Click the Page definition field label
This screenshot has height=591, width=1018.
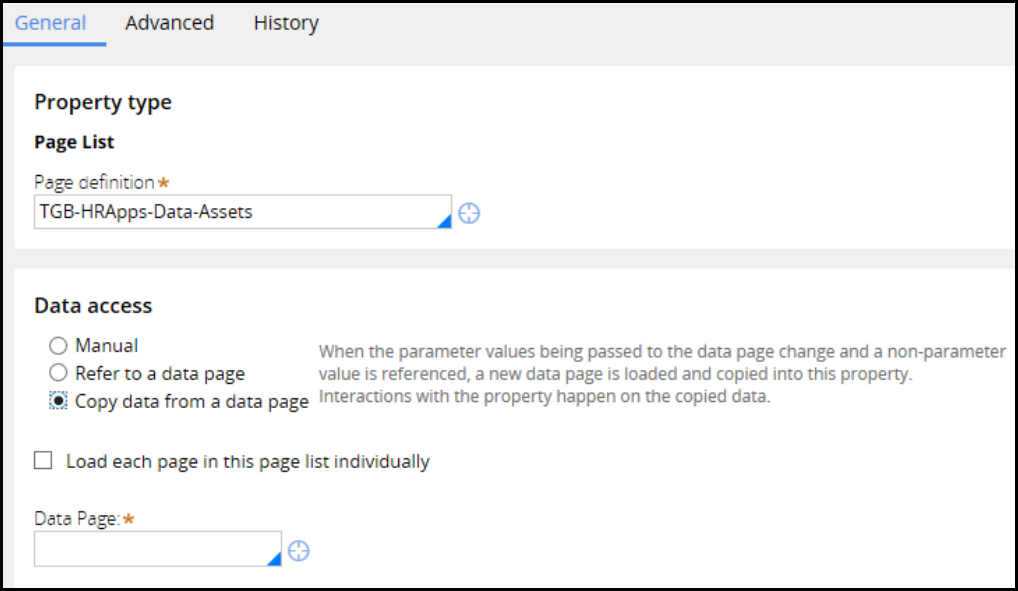click(x=94, y=183)
